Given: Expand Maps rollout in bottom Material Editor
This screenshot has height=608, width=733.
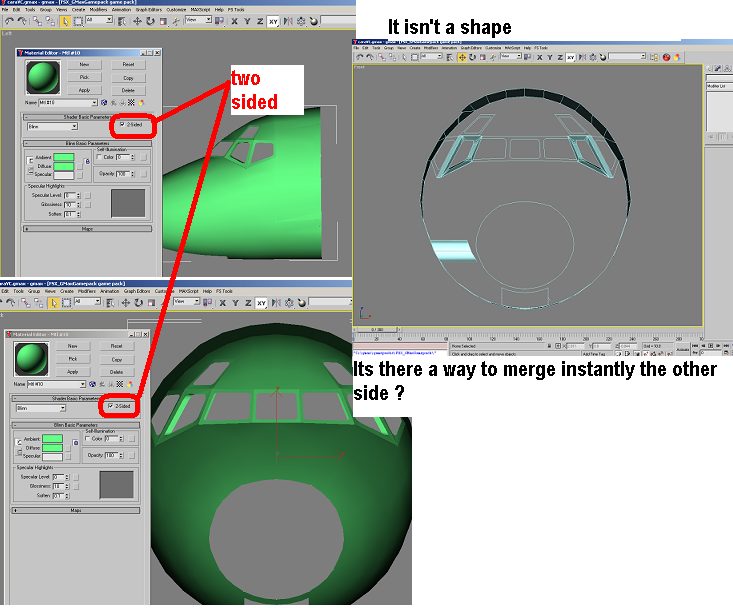Looking at the screenshot, I should (x=76, y=510).
